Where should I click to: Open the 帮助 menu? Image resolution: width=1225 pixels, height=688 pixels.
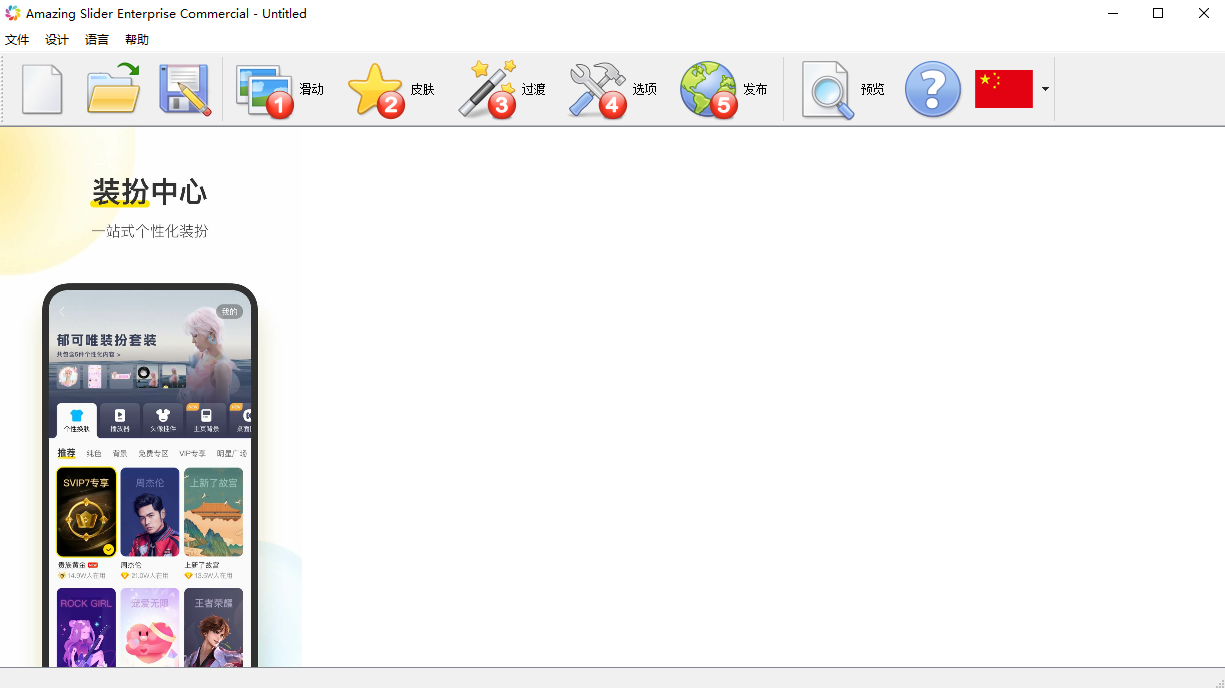tap(137, 40)
